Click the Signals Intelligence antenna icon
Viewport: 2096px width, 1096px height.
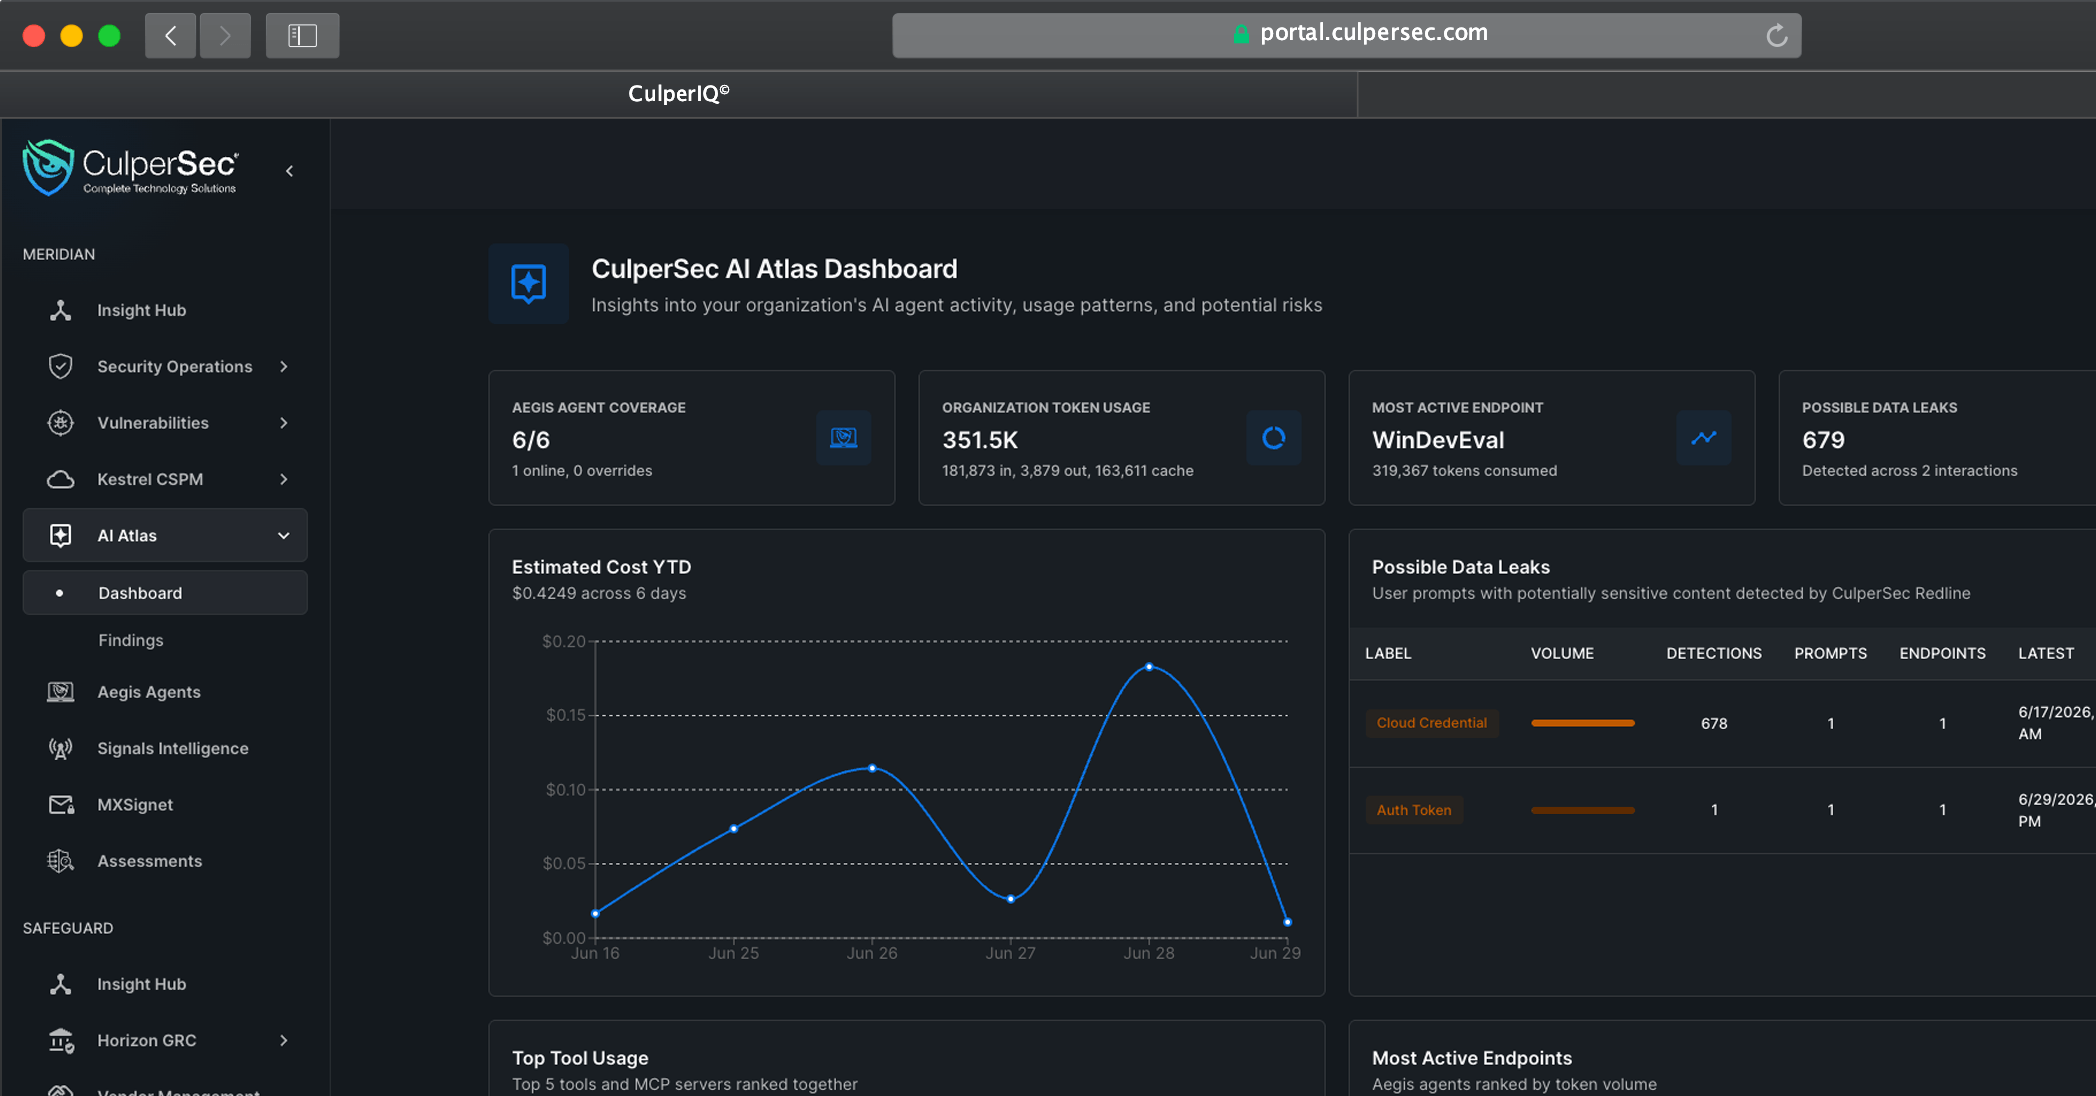[61, 748]
